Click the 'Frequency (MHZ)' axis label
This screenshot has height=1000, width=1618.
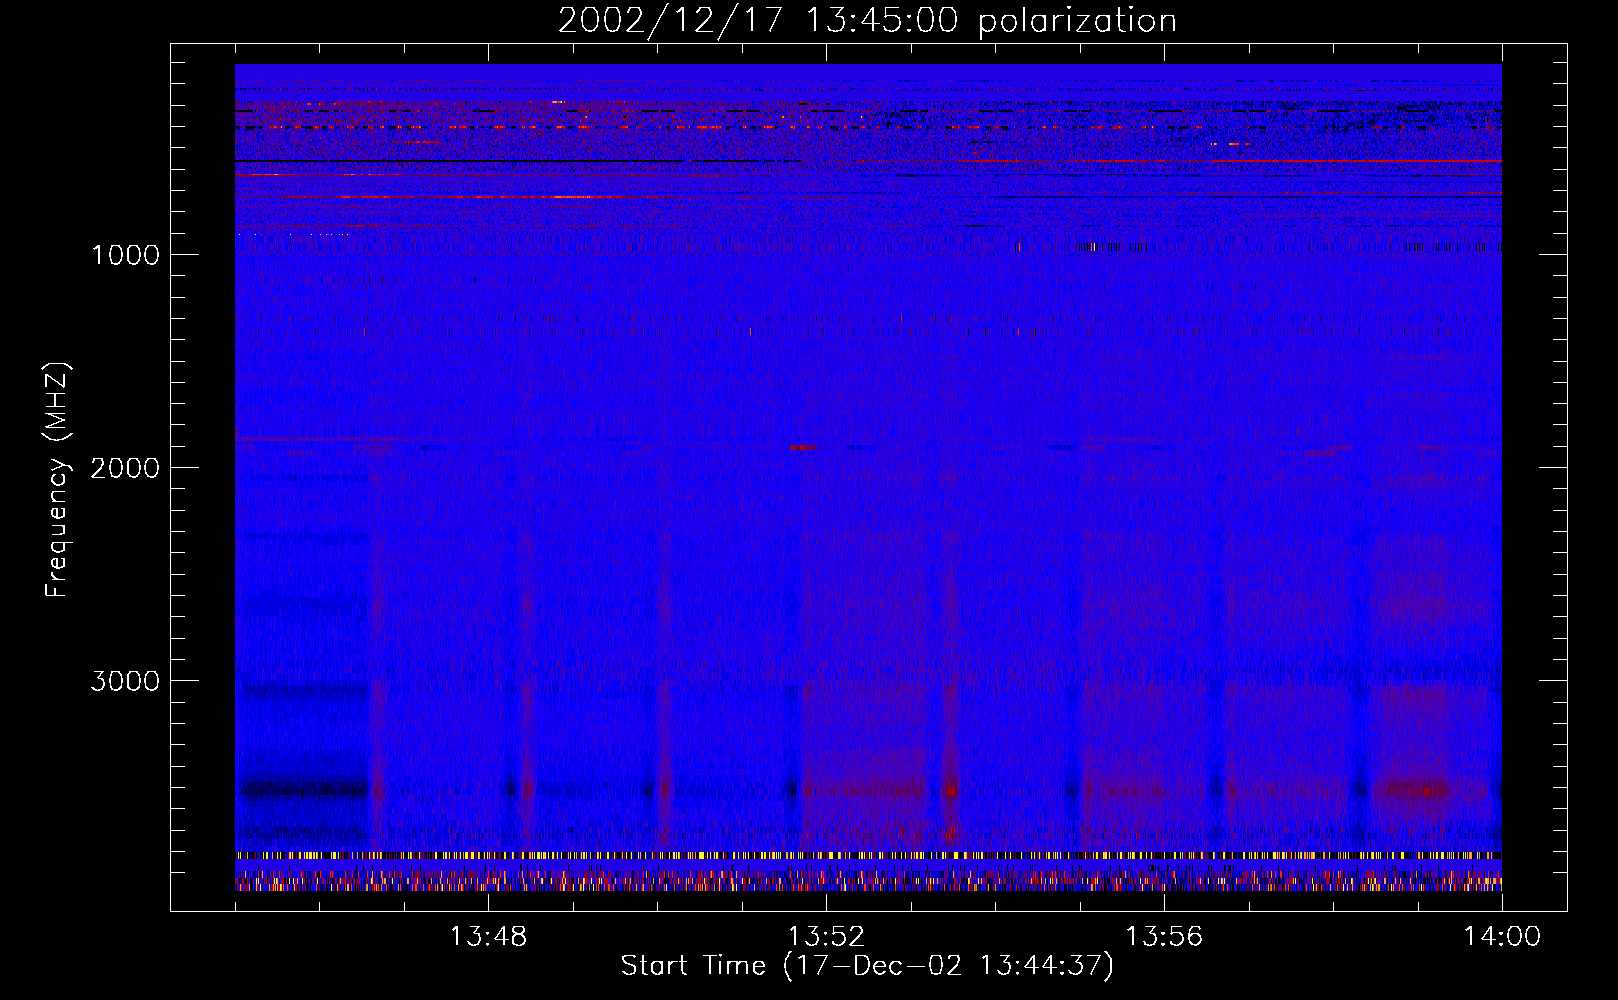[x=57, y=480]
